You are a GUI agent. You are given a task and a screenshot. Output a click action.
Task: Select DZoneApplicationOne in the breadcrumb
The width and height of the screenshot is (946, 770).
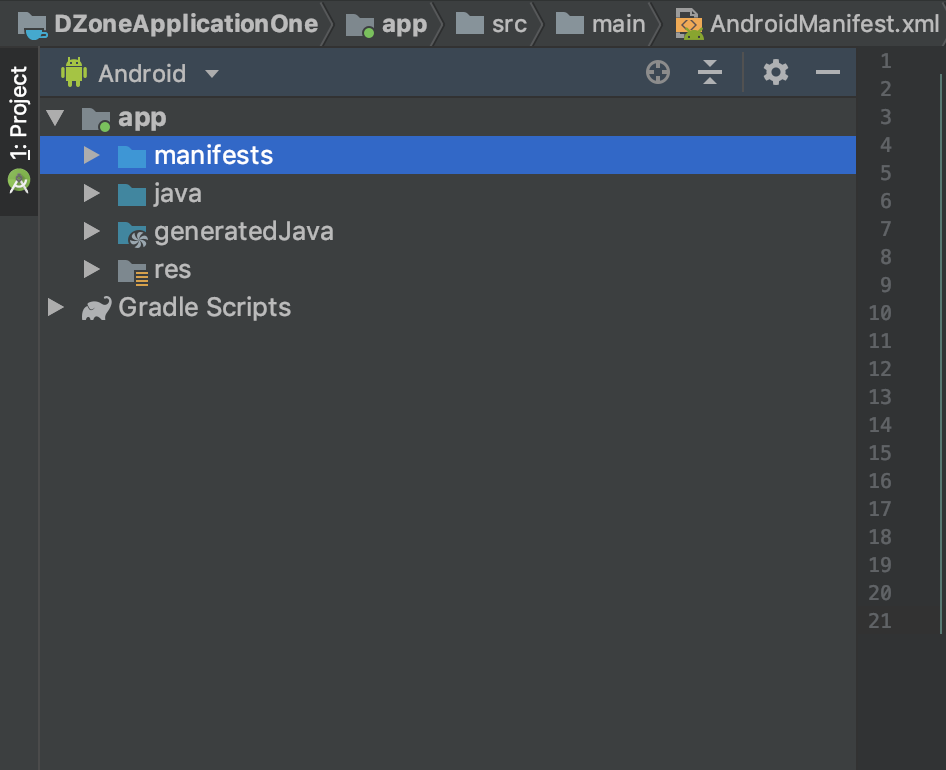coord(186,24)
